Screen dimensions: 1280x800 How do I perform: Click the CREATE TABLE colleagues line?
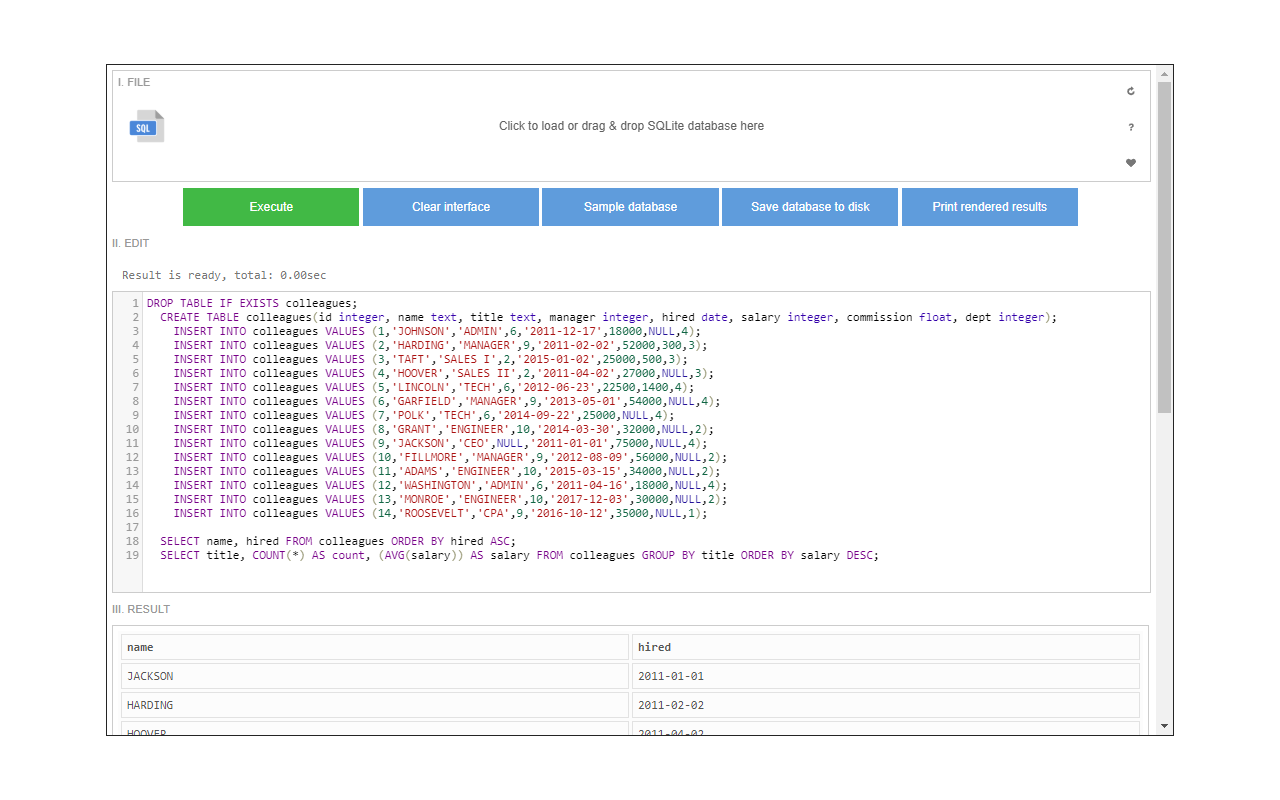point(608,317)
